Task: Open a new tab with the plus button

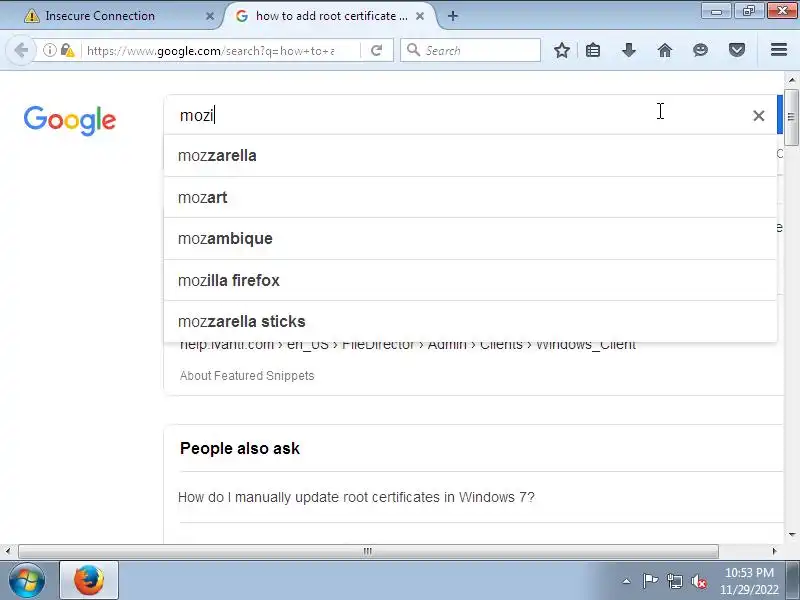Action: pos(453,16)
